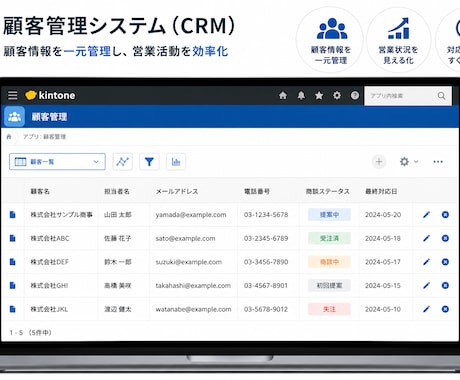Select yamada@example.com email cell
The image size is (460, 380).
[x=191, y=215]
